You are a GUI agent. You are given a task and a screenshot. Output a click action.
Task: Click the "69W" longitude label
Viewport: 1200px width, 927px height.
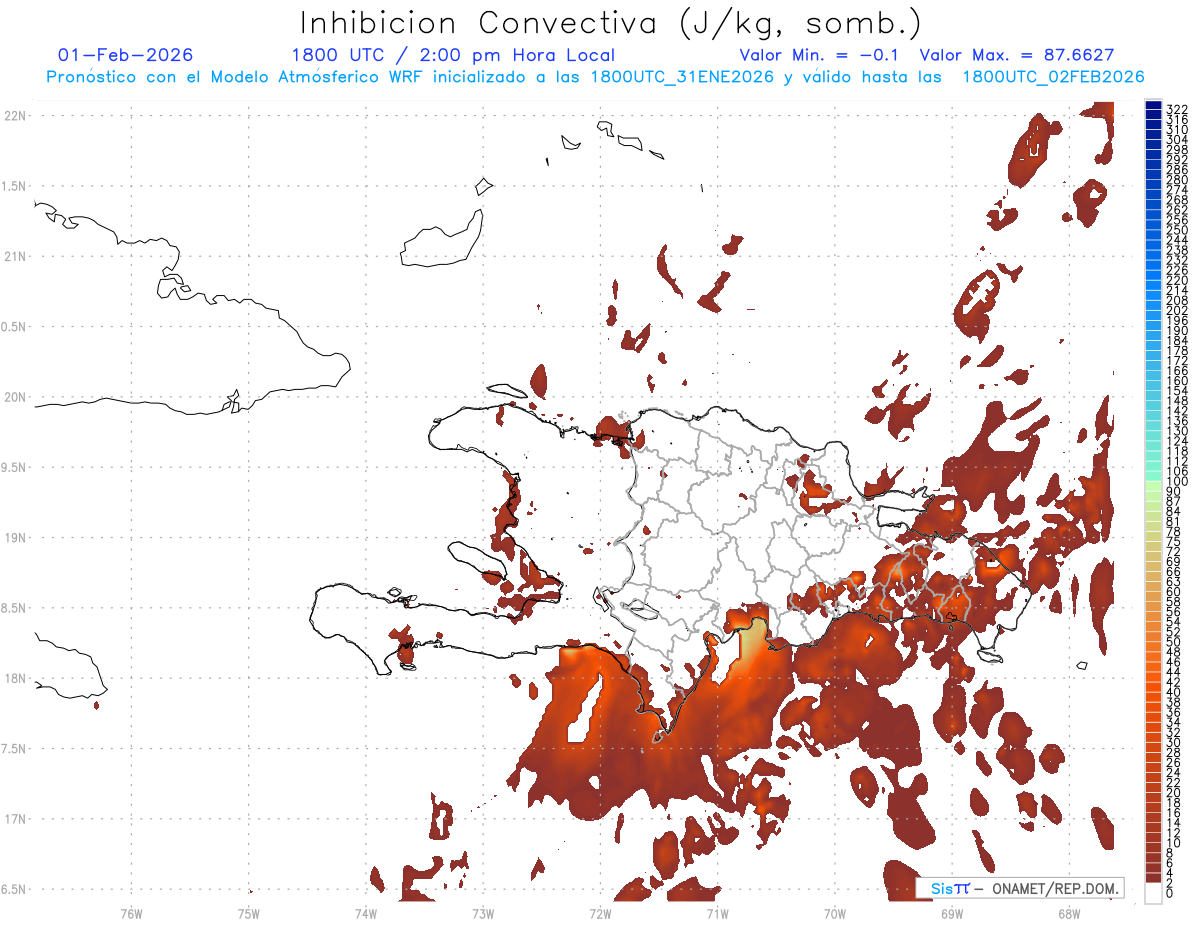point(952,912)
